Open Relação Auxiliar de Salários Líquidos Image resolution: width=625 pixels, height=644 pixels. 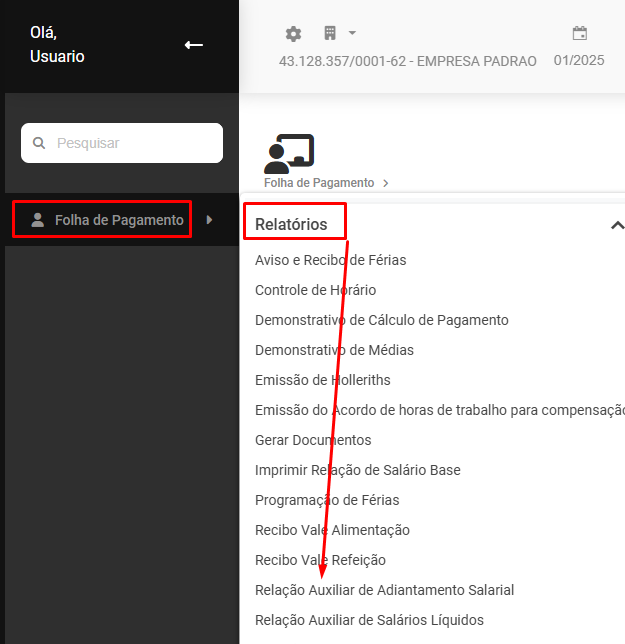(x=369, y=620)
